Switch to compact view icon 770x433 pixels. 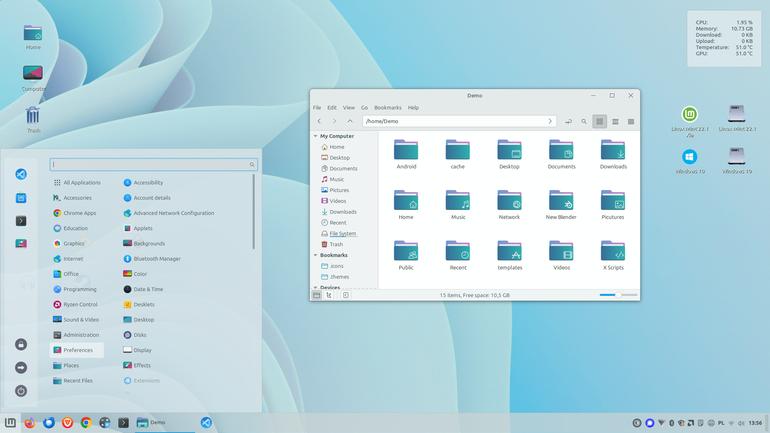tap(631, 121)
